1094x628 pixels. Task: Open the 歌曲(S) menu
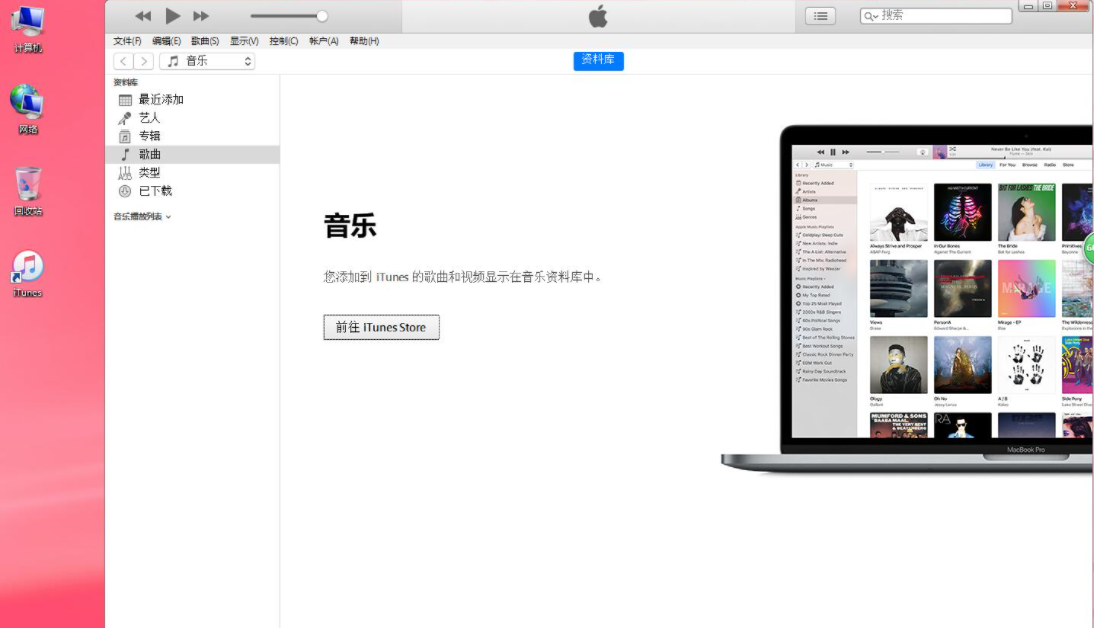205,41
